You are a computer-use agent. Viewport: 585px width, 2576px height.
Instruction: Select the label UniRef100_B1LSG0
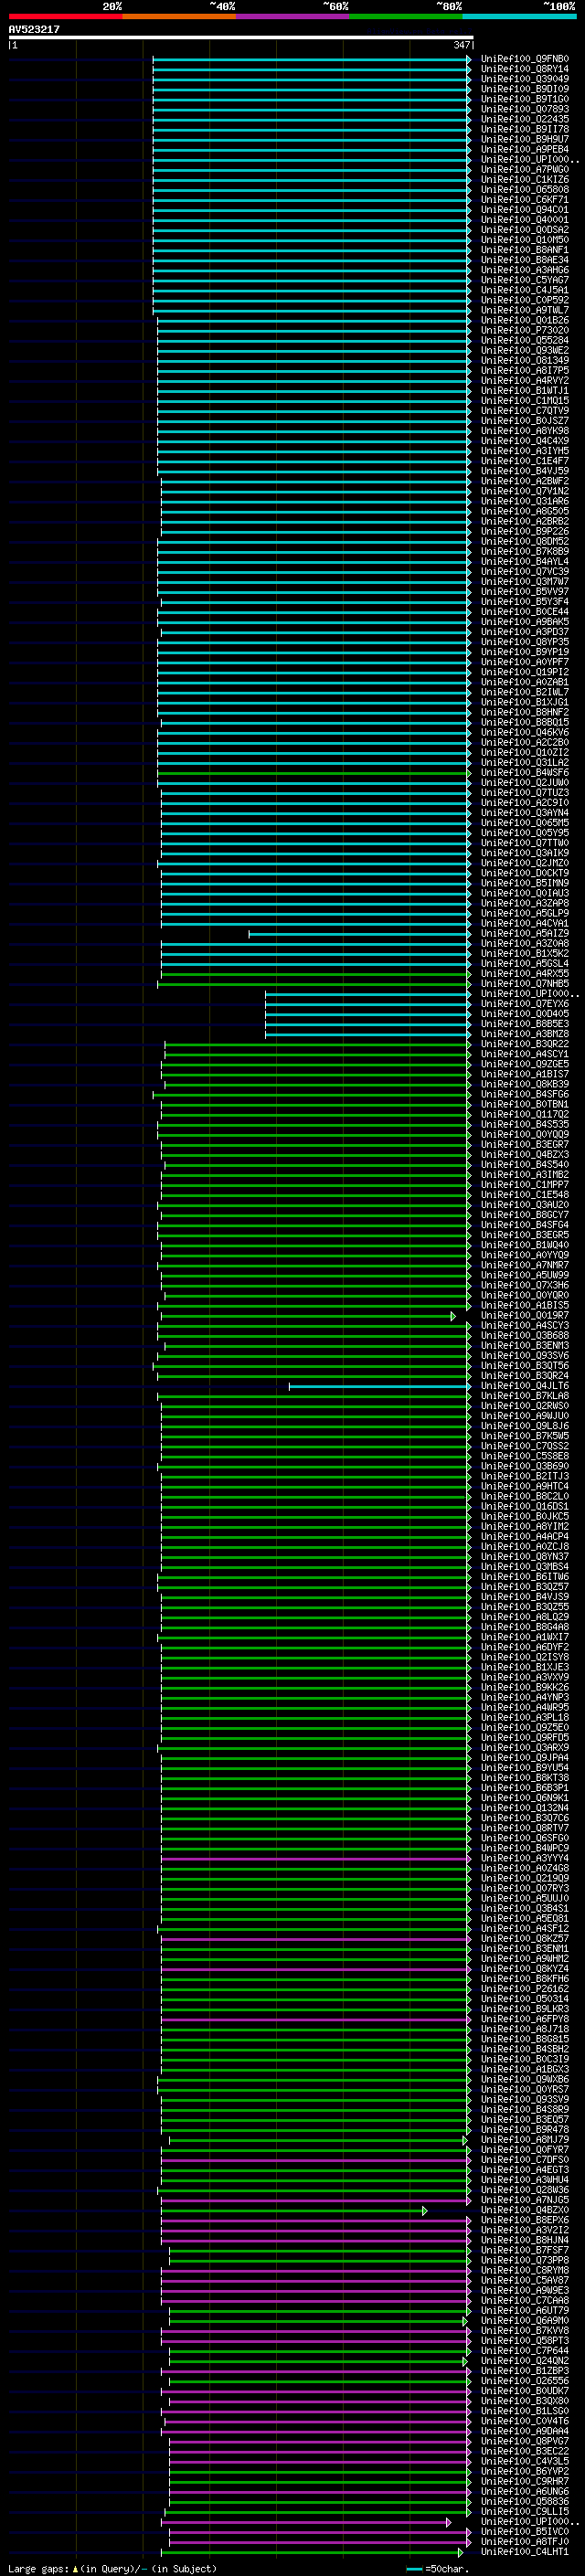525,2411
